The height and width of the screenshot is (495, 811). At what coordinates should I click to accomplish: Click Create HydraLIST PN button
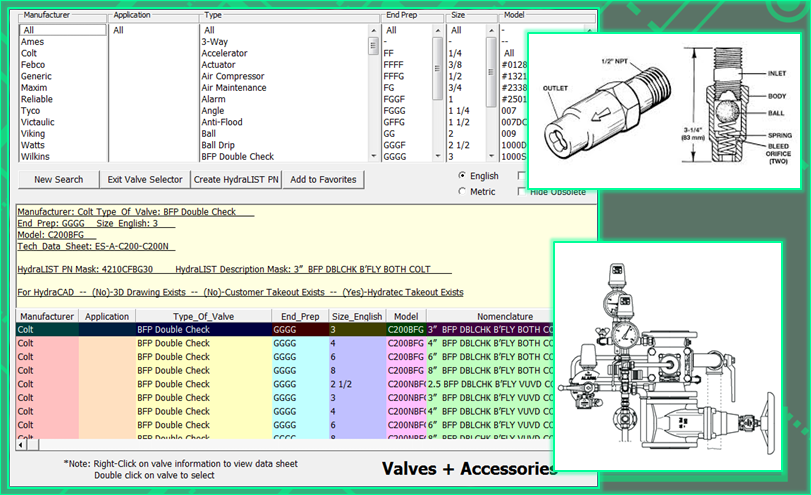tap(235, 179)
